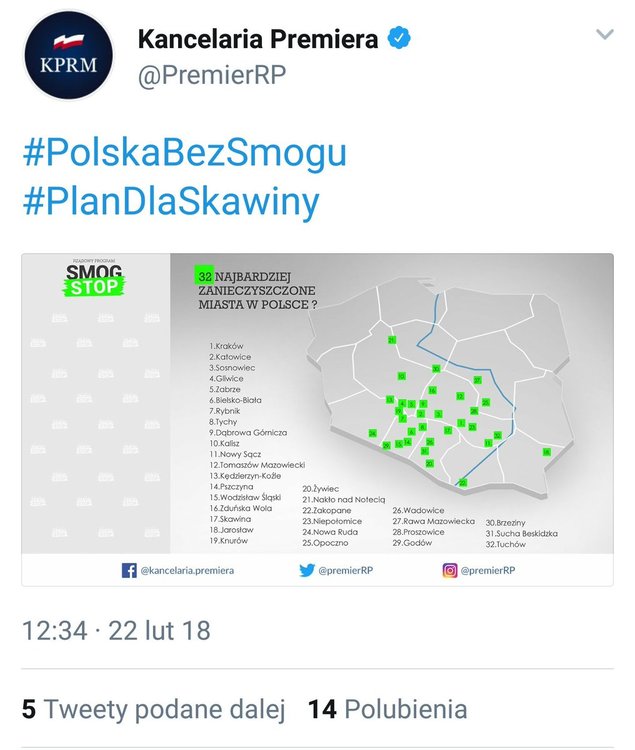Viewport: 635px width, 750px height.
Task: View the 5 Tweety podane dalej list
Action: 153,709
